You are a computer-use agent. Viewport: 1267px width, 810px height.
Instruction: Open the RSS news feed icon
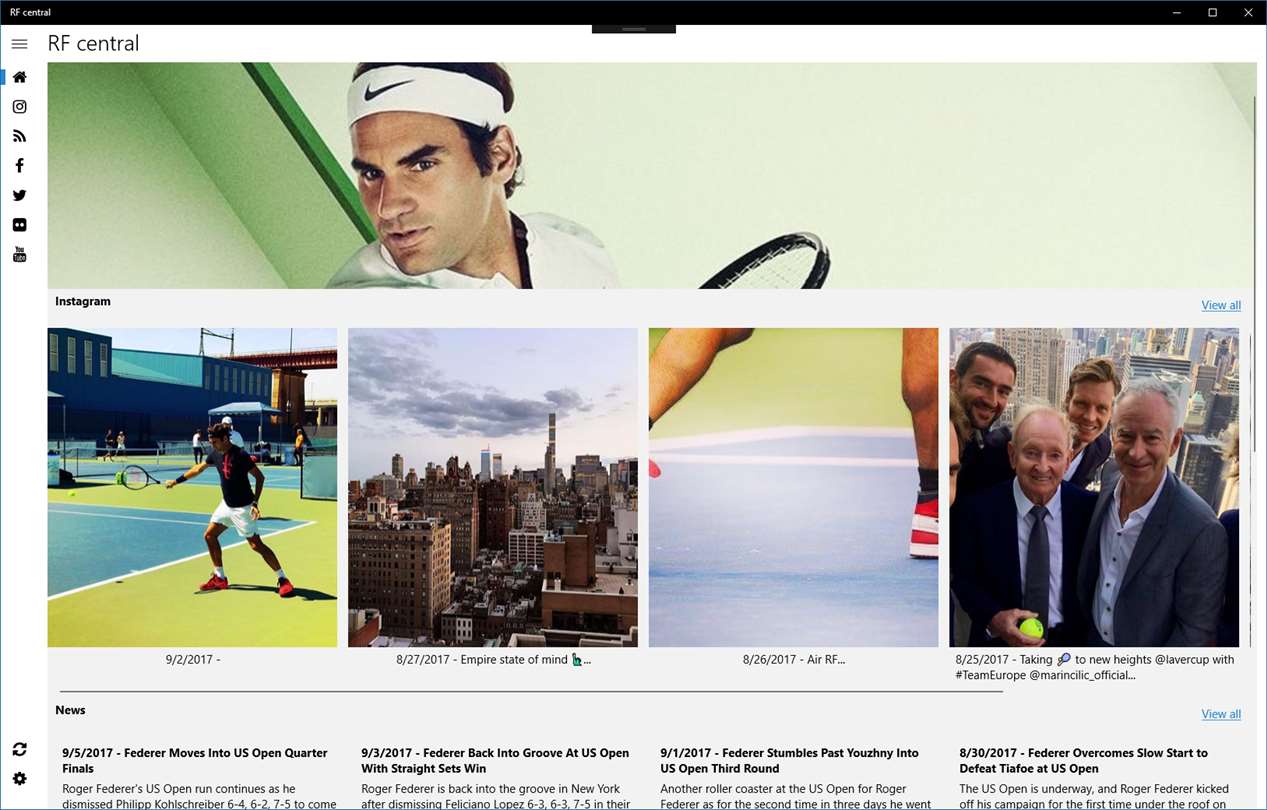coord(19,136)
